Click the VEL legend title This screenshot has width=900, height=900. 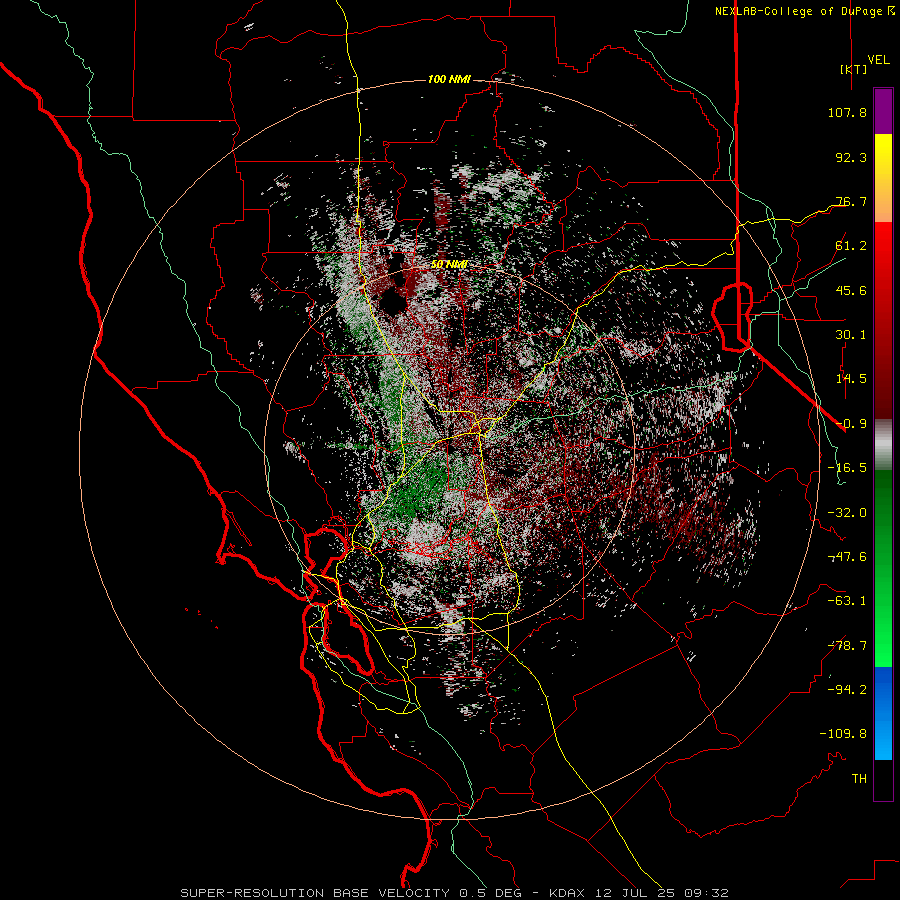point(879,60)
